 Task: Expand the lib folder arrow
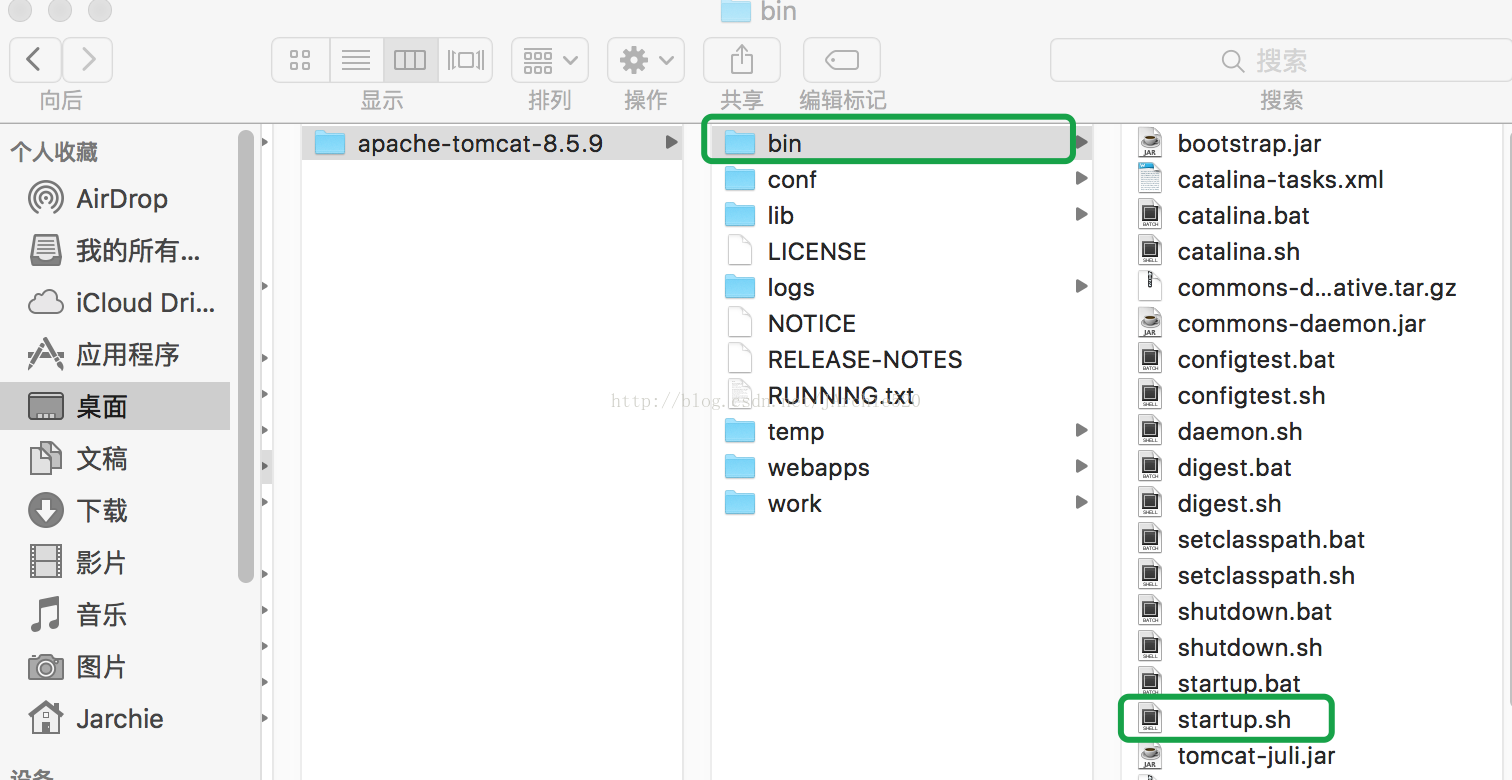click(1081, 215)
